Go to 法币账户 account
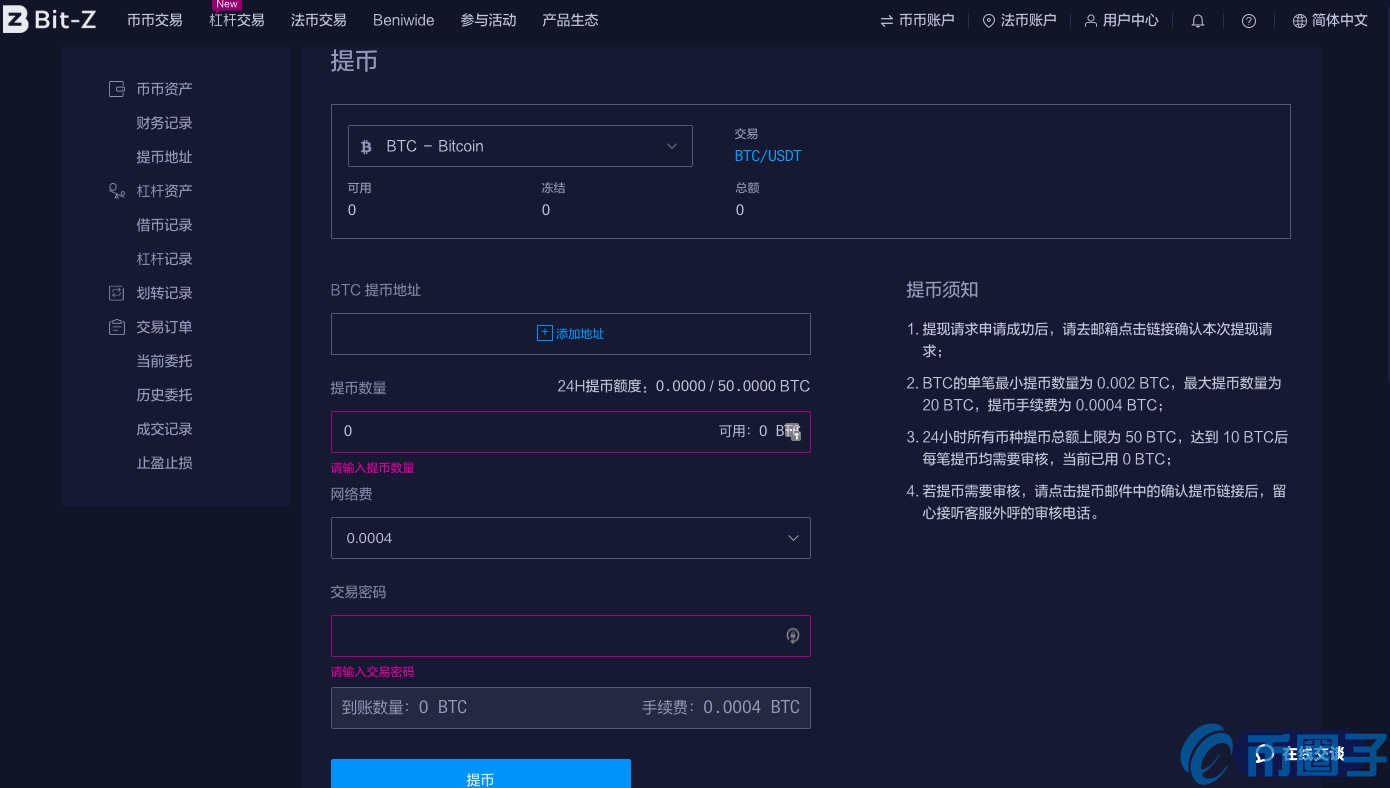Viewport: 1390px width, 788px height. coord(1019,20)
